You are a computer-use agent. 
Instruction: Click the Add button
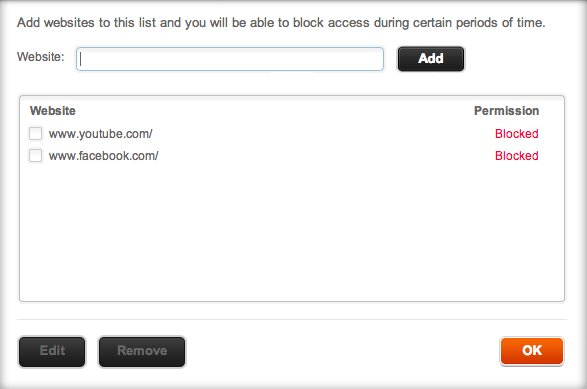coord(431,59)
